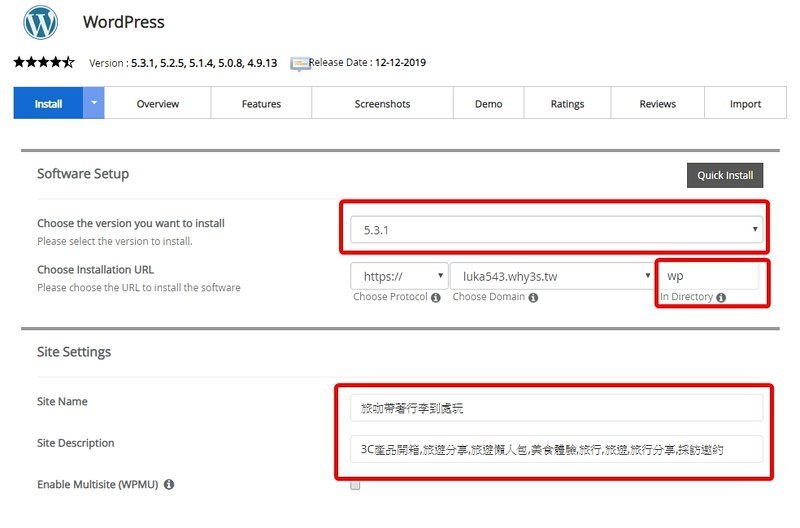Click the Choose Installation URL label
The height and width of the screenshot is (528, 800).
pos(95,269)
